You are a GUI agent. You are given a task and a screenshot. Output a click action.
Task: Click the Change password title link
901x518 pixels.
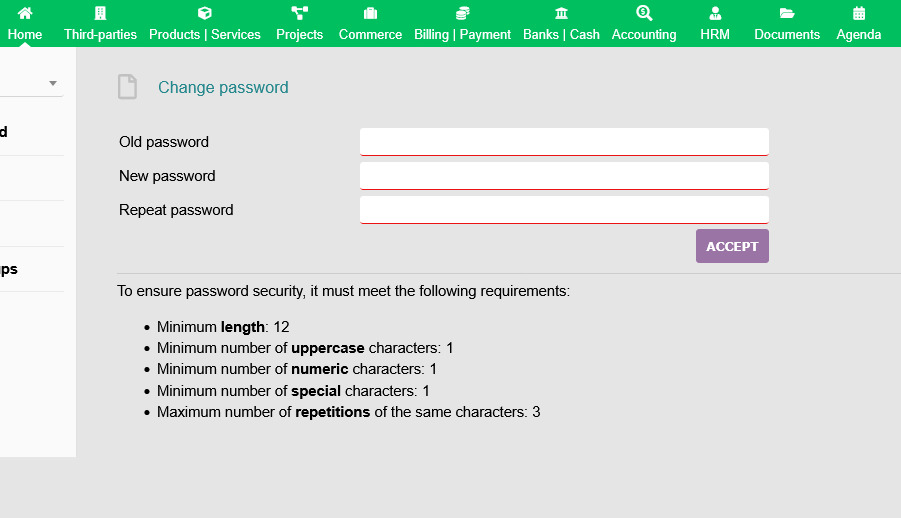(223, 88)
